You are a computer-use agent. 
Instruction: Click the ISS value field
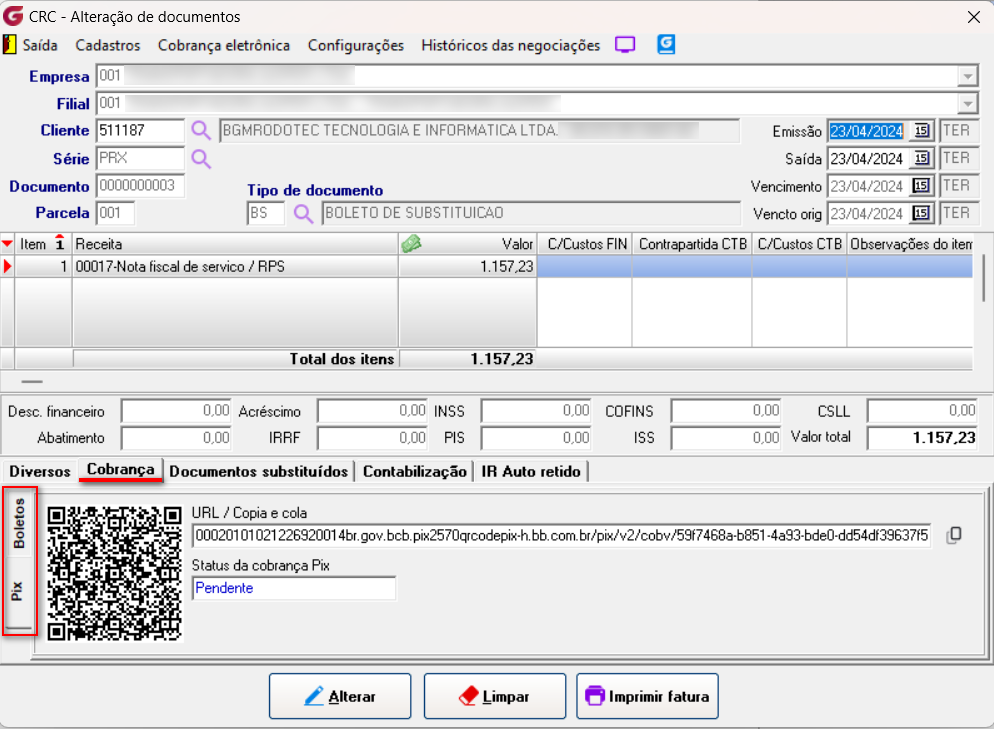pos(726,438)
